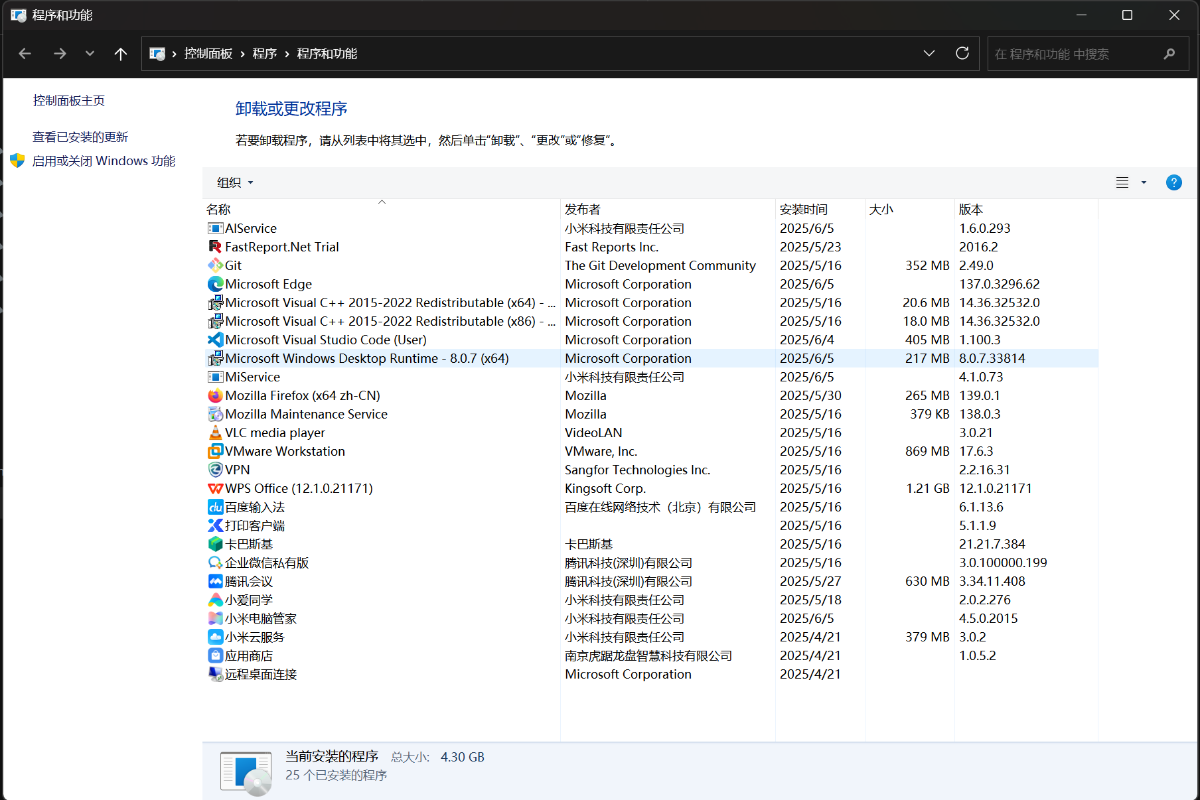
Task: Open 启用或关闭 Windows 功能 link
Action: tap(104, 161)
